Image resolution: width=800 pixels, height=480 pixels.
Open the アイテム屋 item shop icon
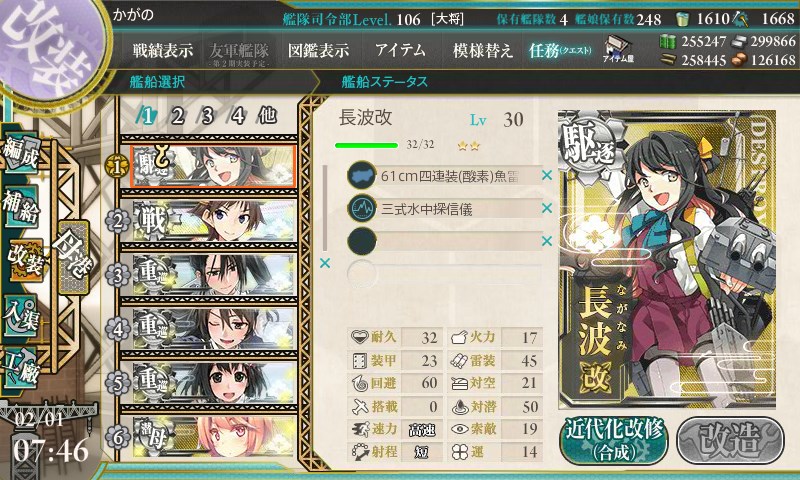coord(618,49)
